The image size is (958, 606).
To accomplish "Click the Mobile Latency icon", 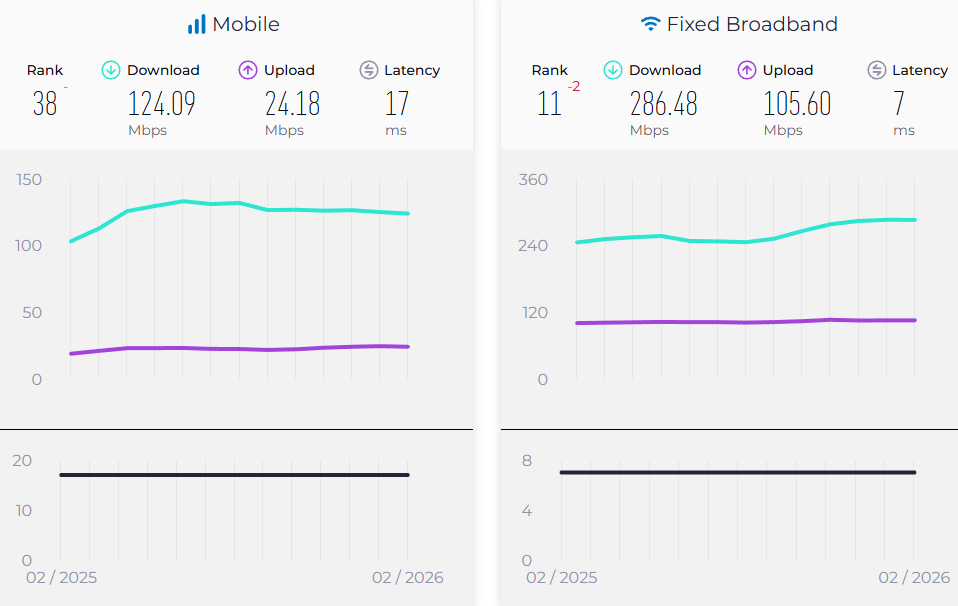I will (368, 70).
